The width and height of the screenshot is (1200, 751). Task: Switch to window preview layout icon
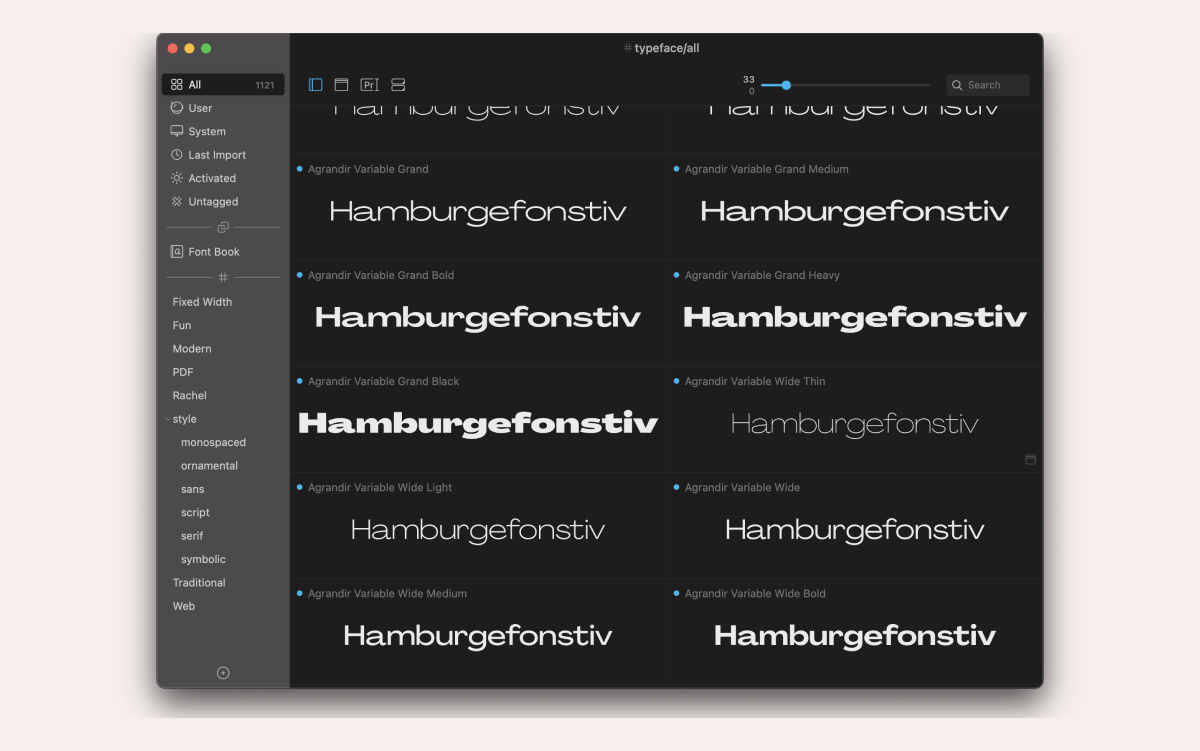coord(341,85)
